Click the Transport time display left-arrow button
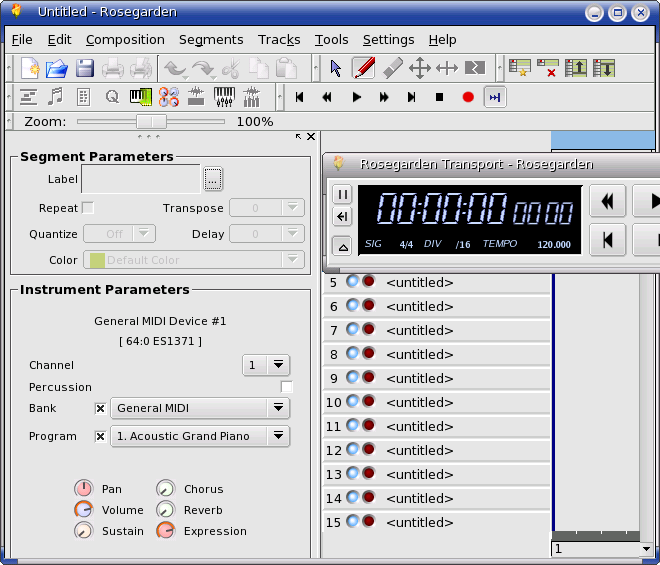The image size is (660, 565). tap(343, 216)
